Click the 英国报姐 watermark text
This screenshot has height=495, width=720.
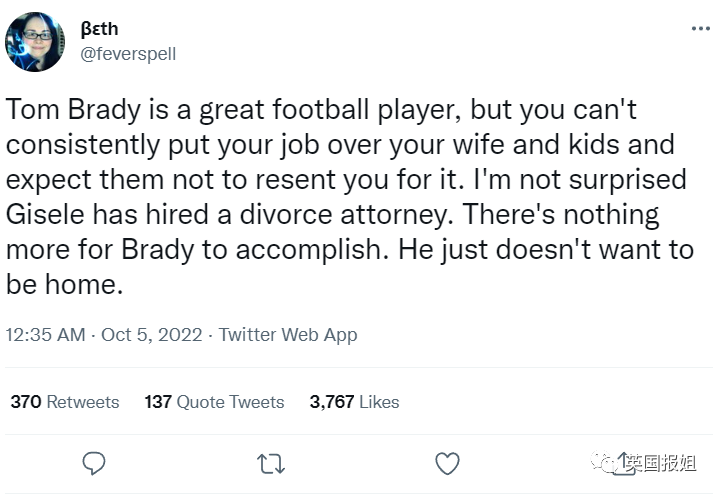(660, 462)
